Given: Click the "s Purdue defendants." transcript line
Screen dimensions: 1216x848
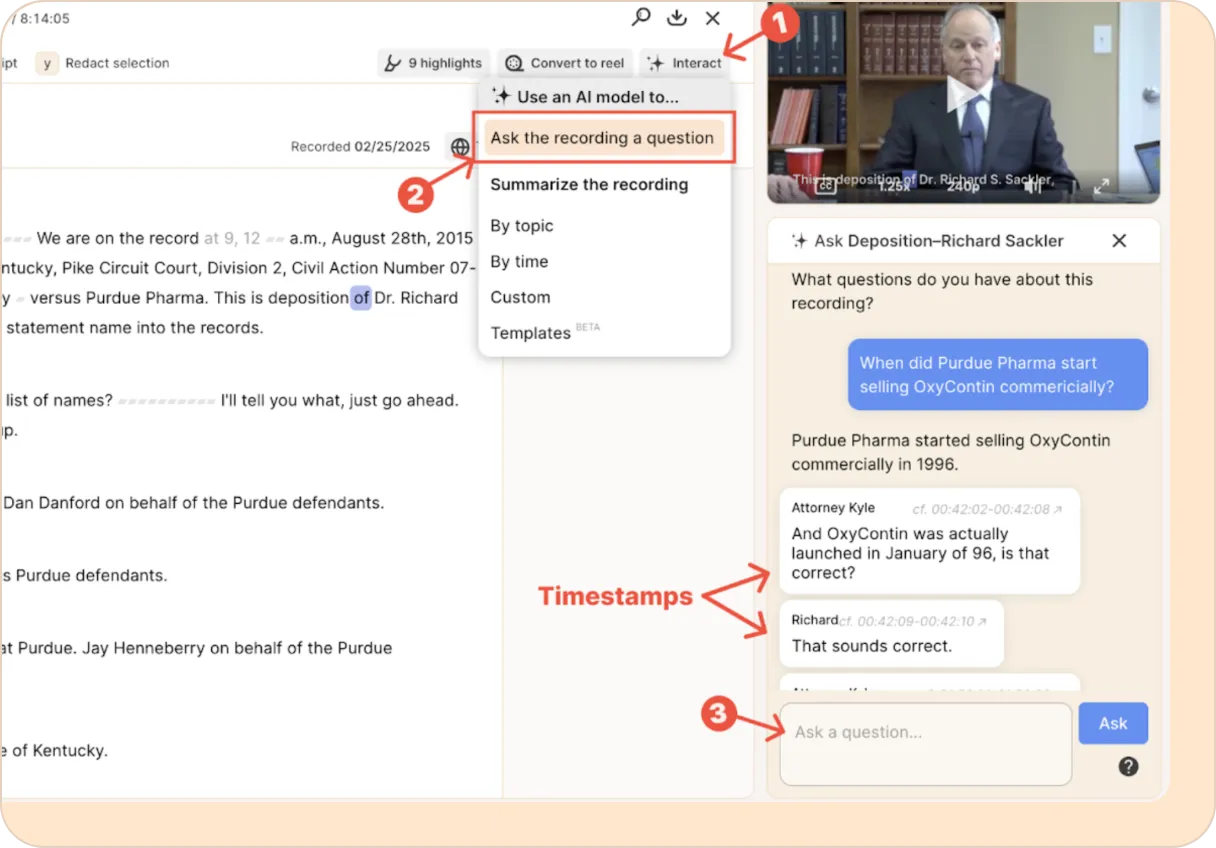Looking at the screenshot, I should click(x=84, y=576).
